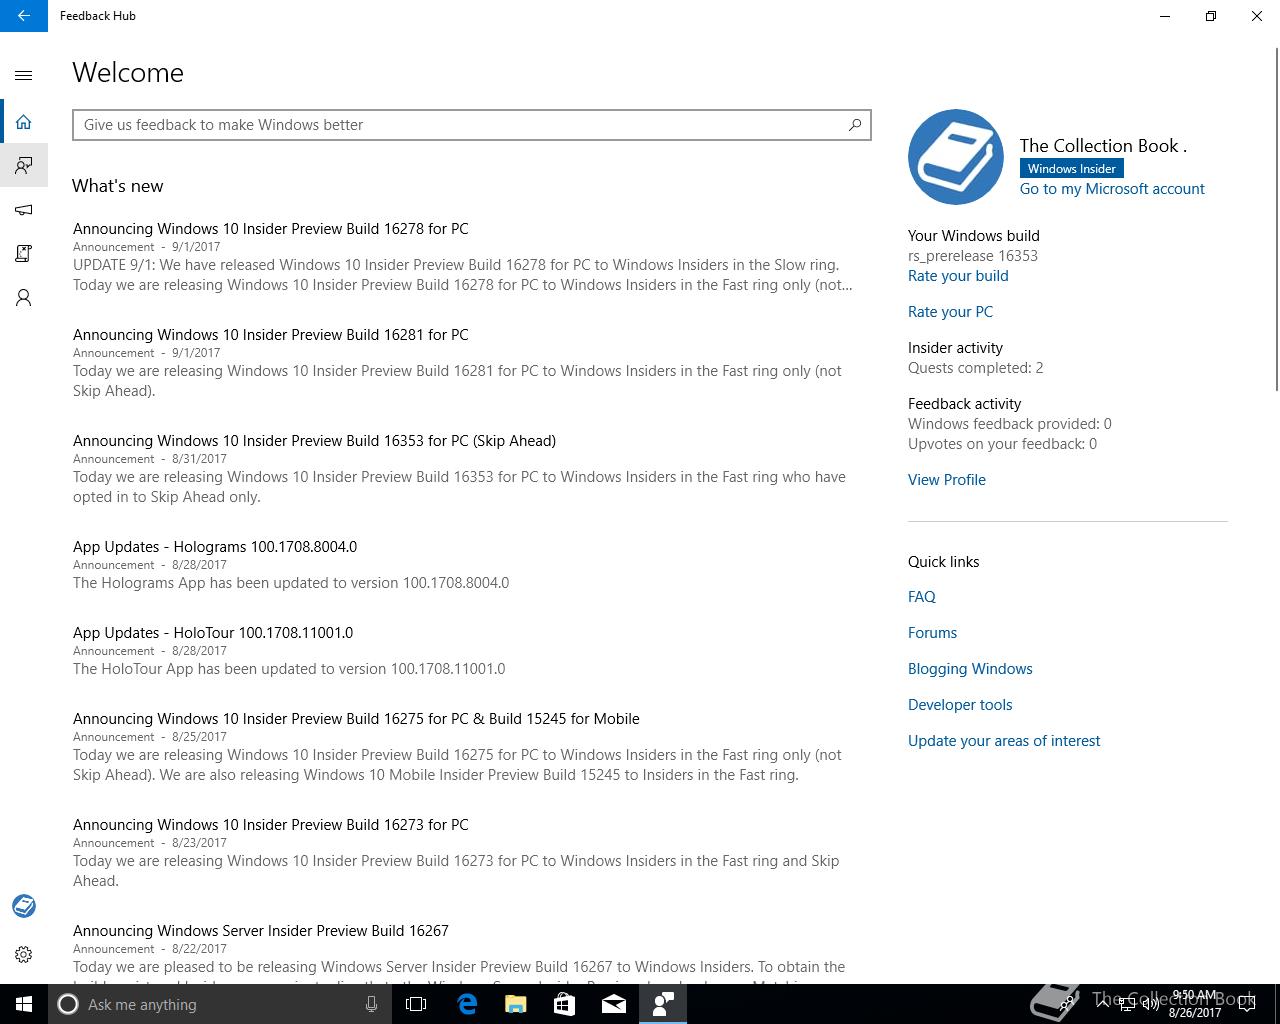Viewport: 1280px width, 1024px height.
Task: Click Cortana Ask me anything box
Action: click(220, 1004)
